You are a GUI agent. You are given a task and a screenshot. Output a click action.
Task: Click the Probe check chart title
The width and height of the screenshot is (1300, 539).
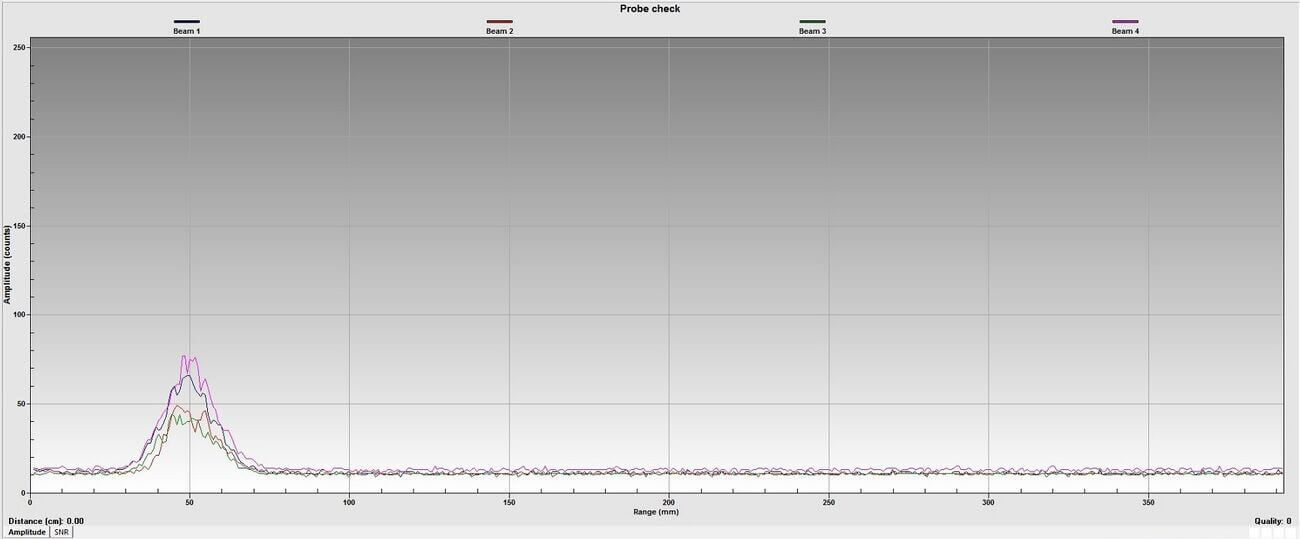(650, 8)
